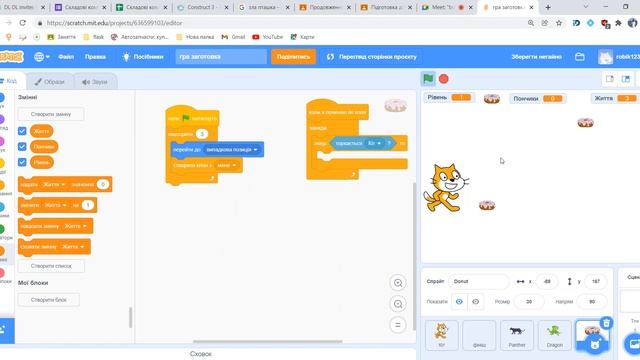Open variable dropdown in надати block

click(x=55, y=184)
